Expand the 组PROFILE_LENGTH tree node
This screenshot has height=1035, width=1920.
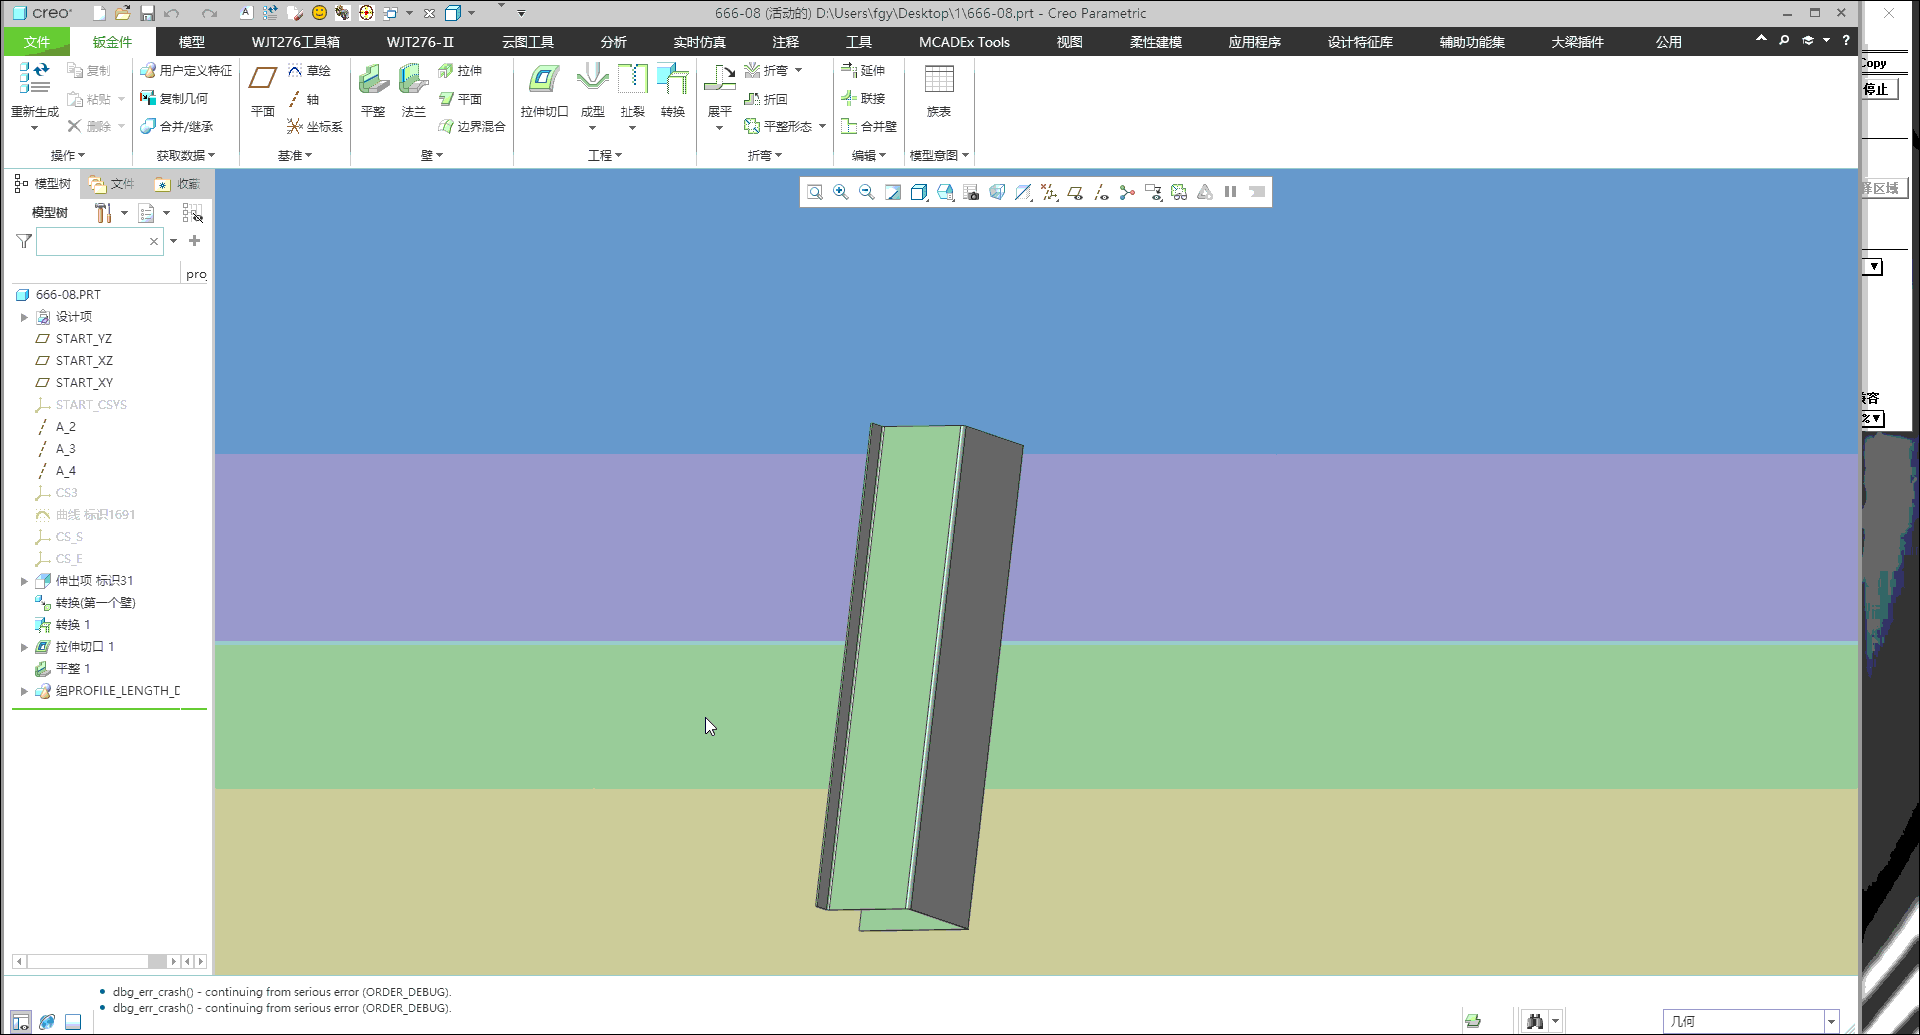[24, 691]
